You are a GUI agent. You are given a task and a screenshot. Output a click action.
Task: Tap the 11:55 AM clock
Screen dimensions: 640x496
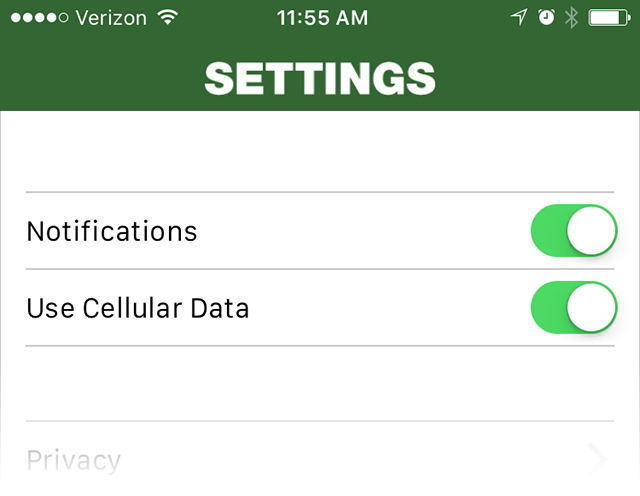pos(320,17)
